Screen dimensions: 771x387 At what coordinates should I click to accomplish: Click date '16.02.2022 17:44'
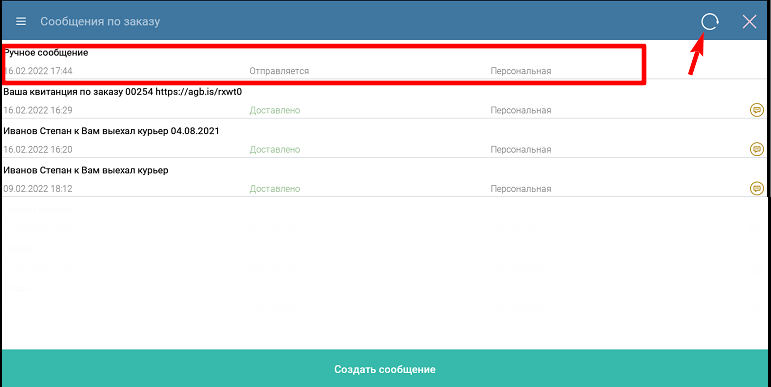pyautogui.click(x=38, y=71)
